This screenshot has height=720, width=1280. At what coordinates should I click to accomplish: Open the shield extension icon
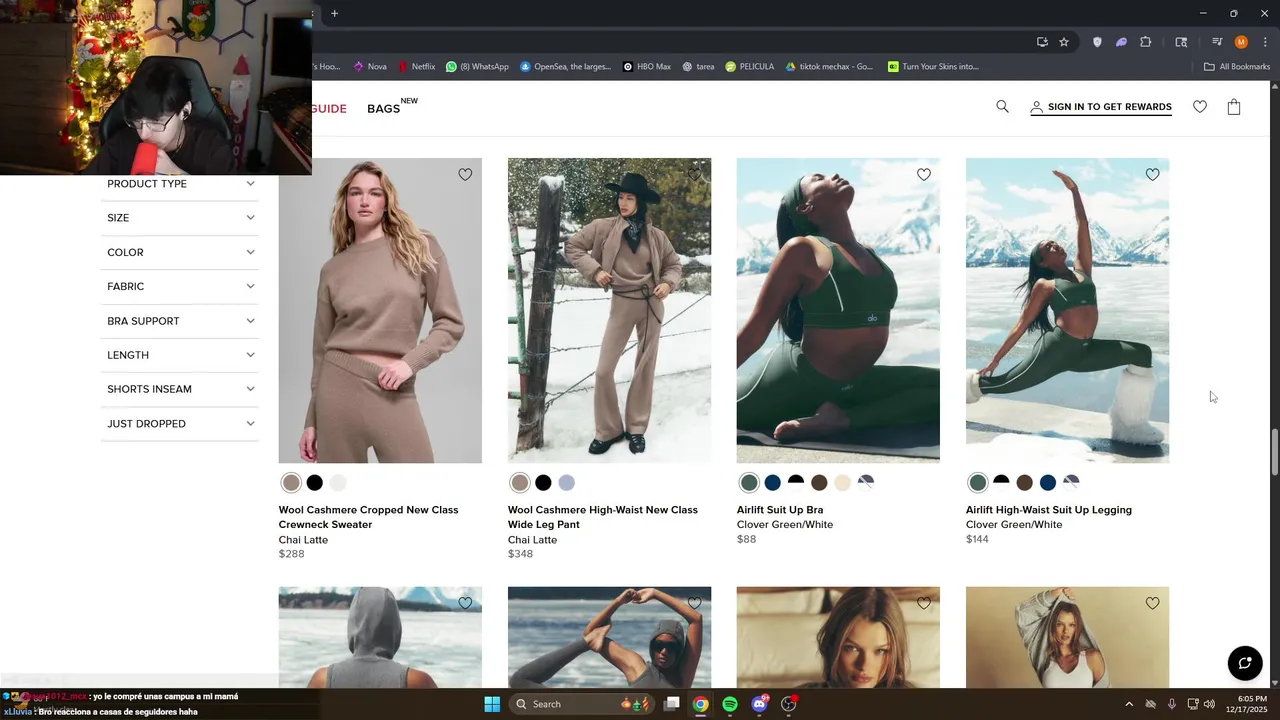[x=1098, y=42]
